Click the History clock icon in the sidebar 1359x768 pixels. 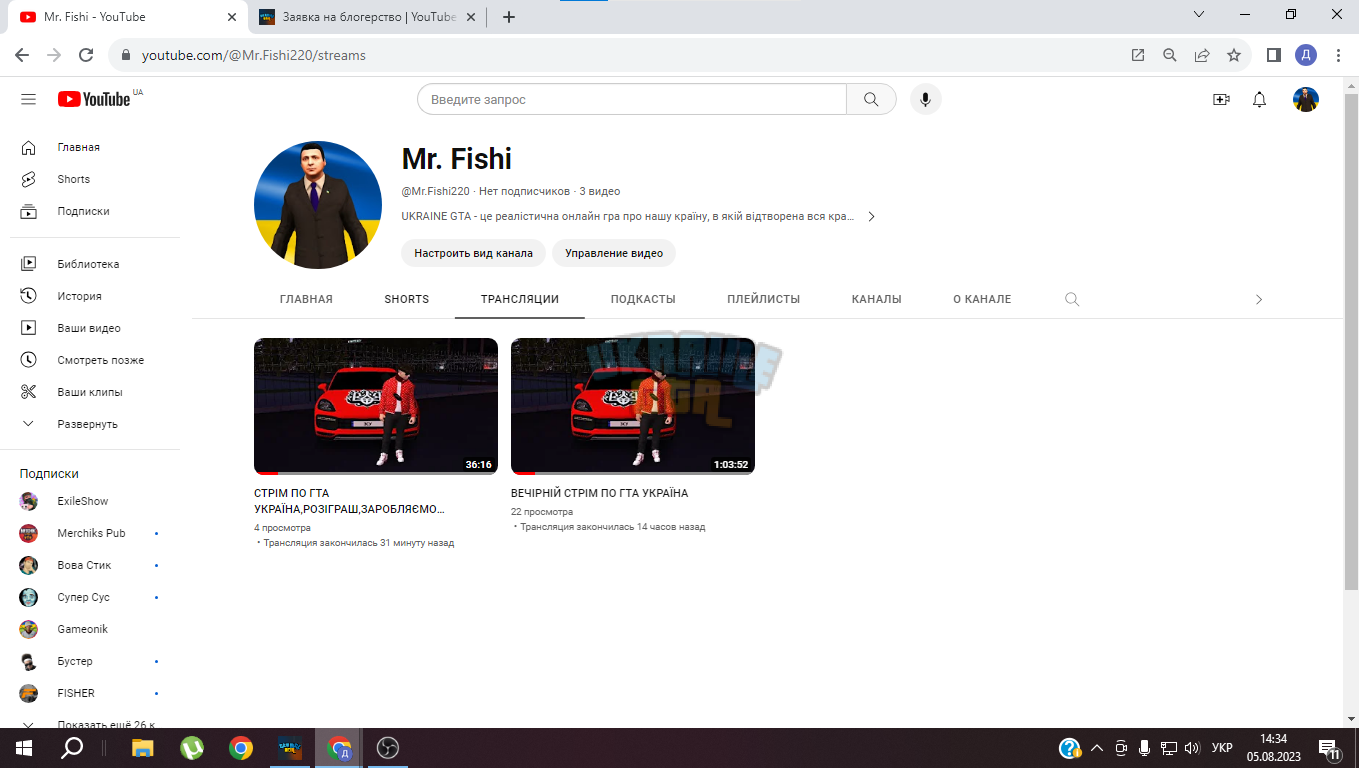[x=29, y=296]
